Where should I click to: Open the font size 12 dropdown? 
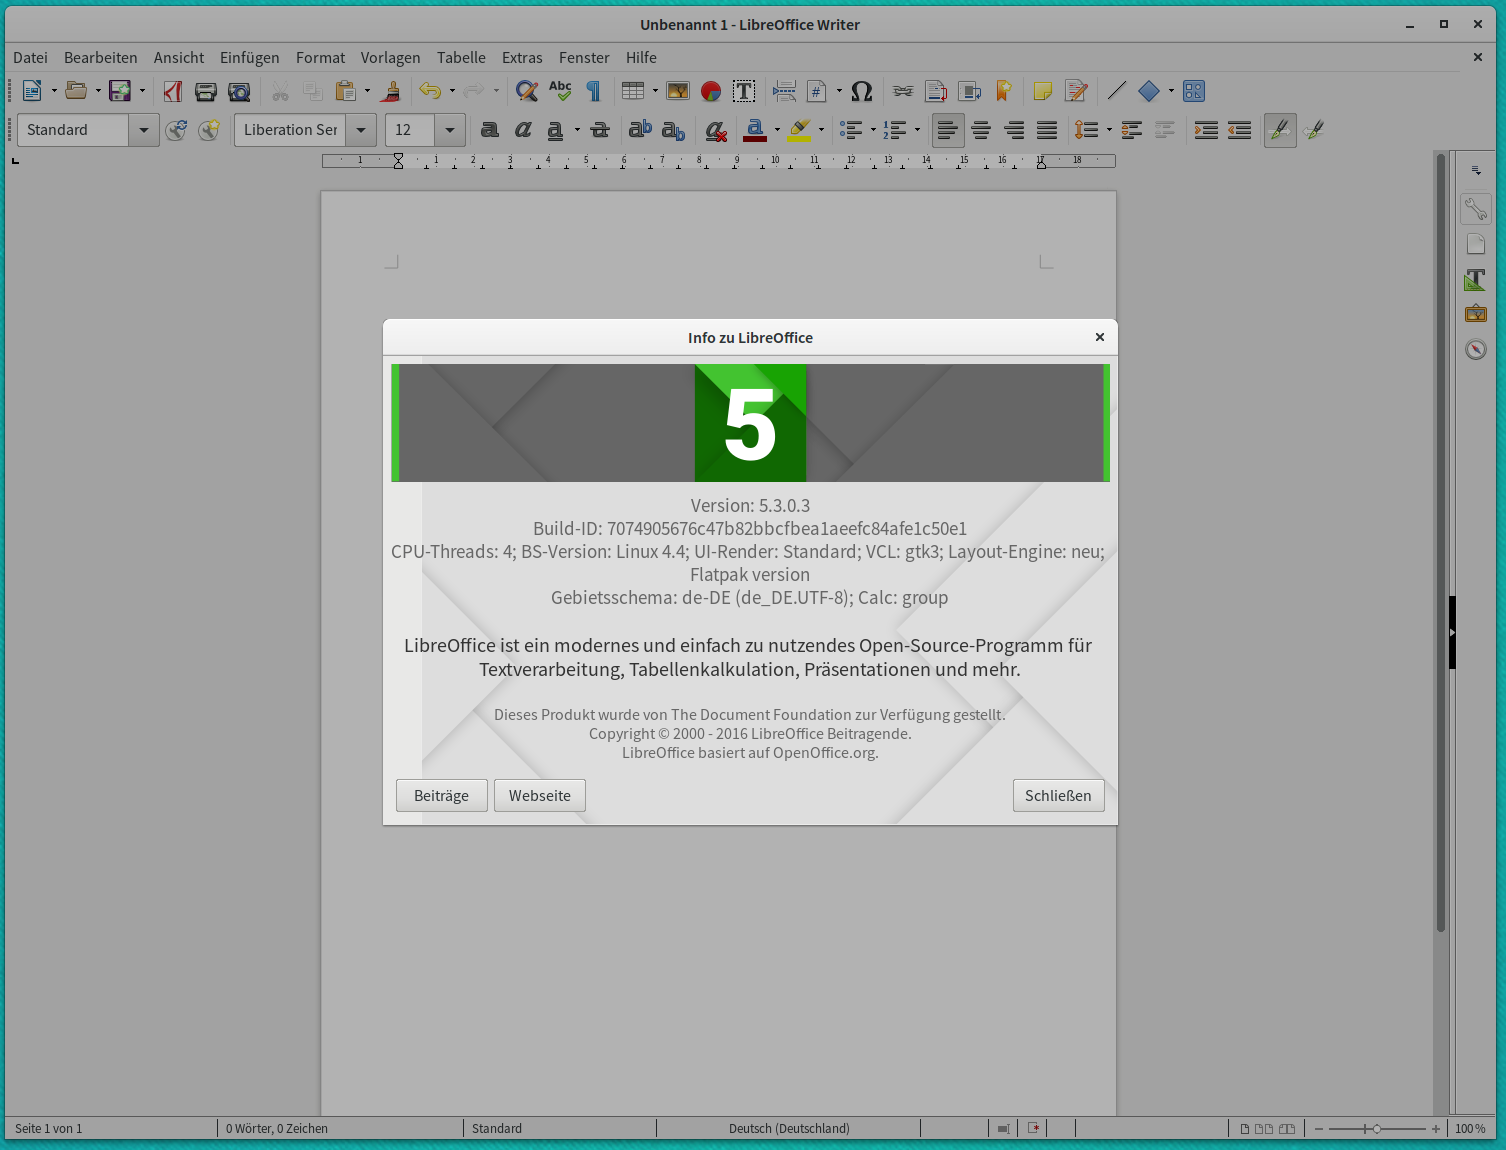click(450, 130)
